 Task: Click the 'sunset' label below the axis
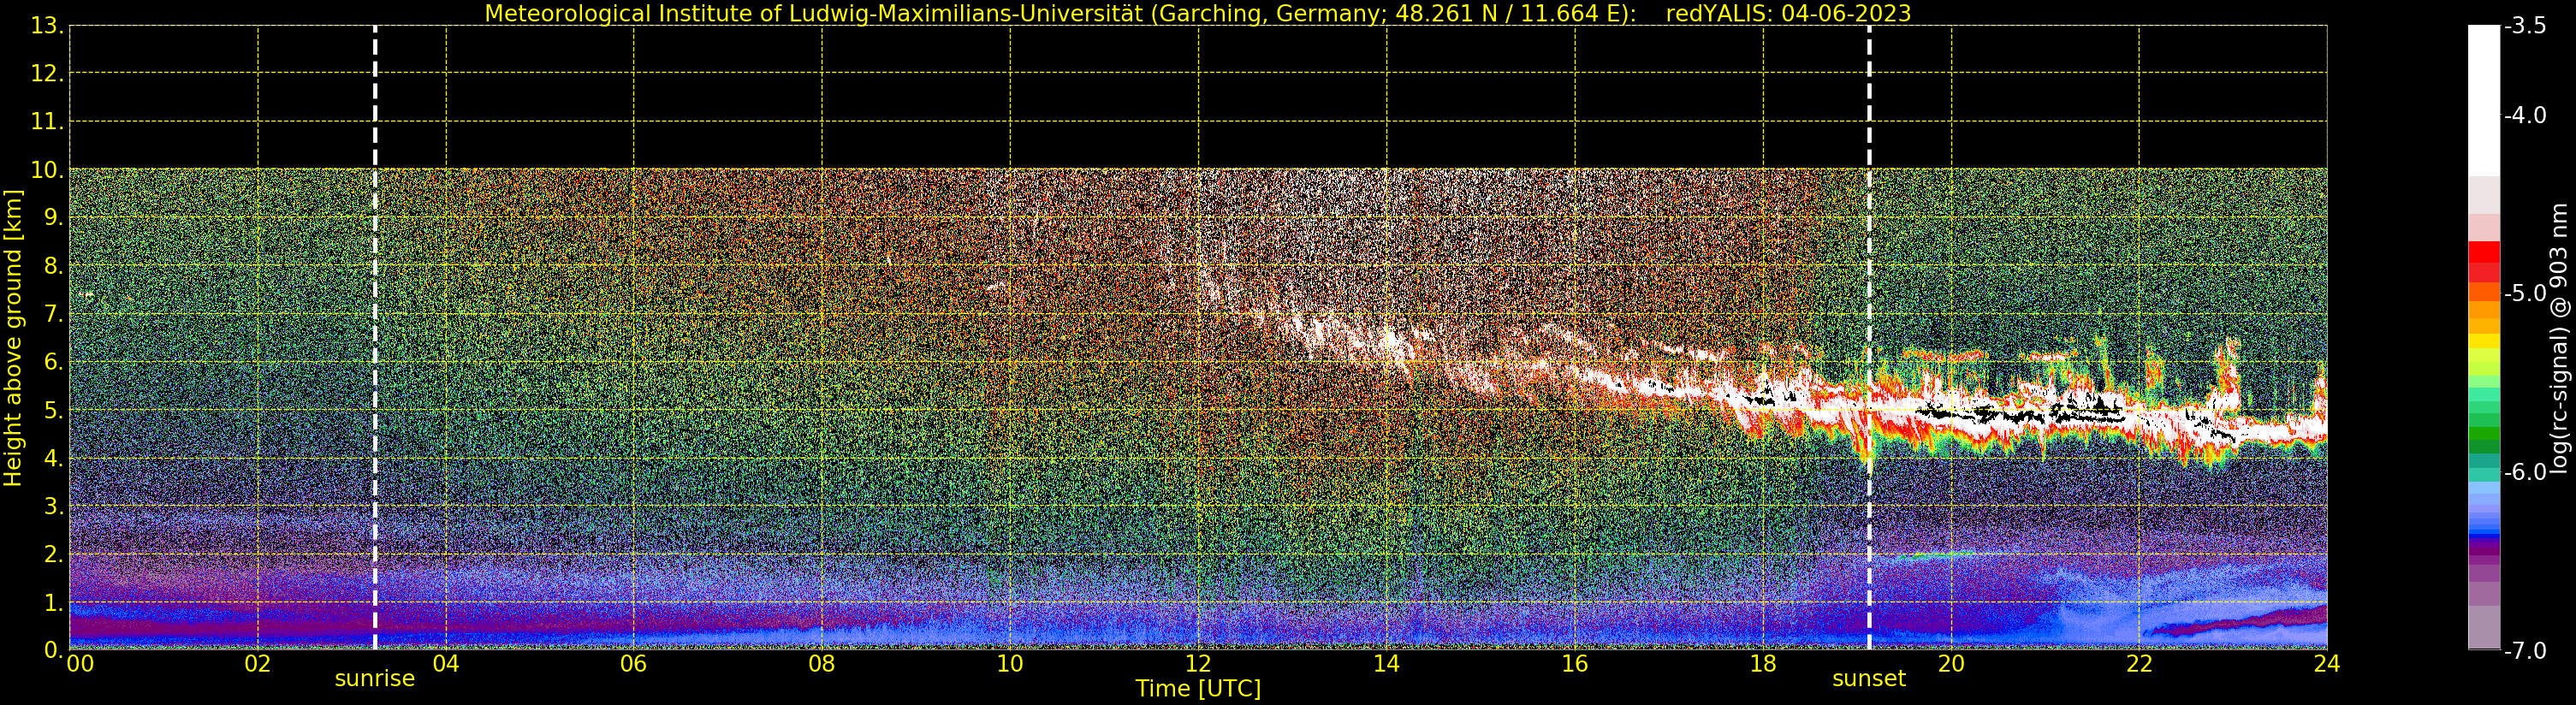[1868, 679]
